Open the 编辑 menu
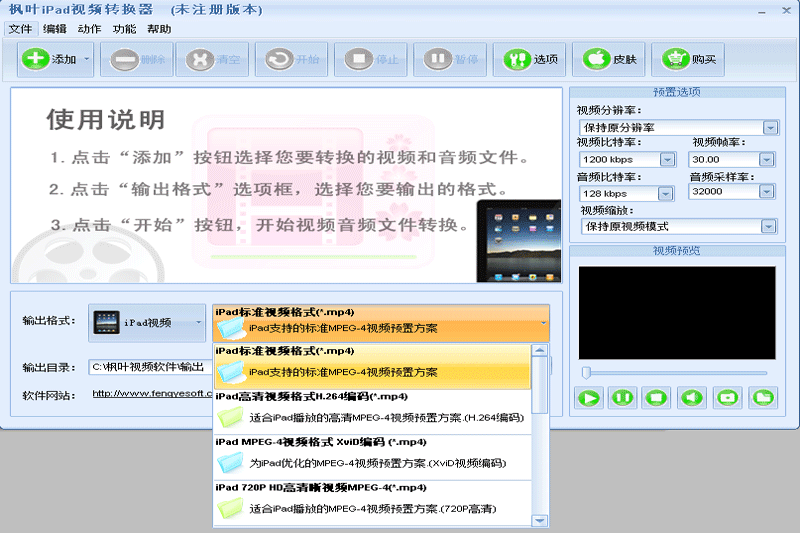 (55, 29)
